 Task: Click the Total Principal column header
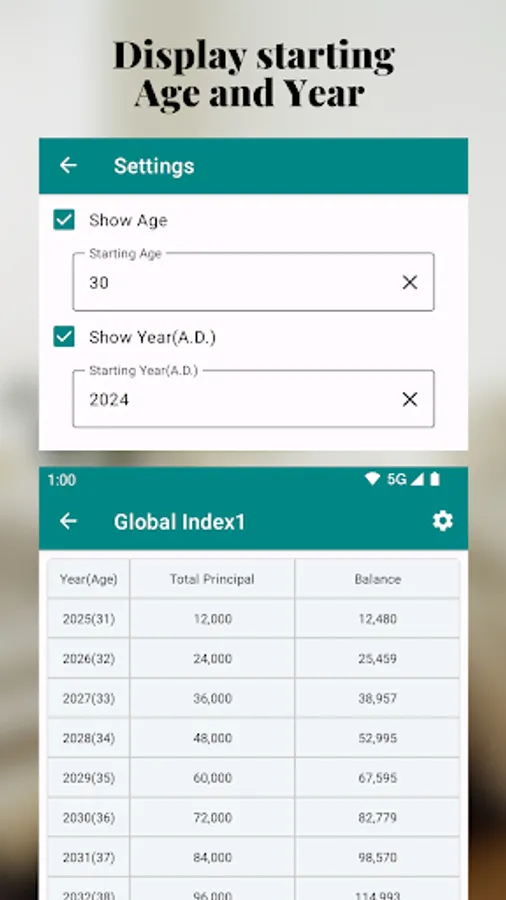tap(212, 579)
